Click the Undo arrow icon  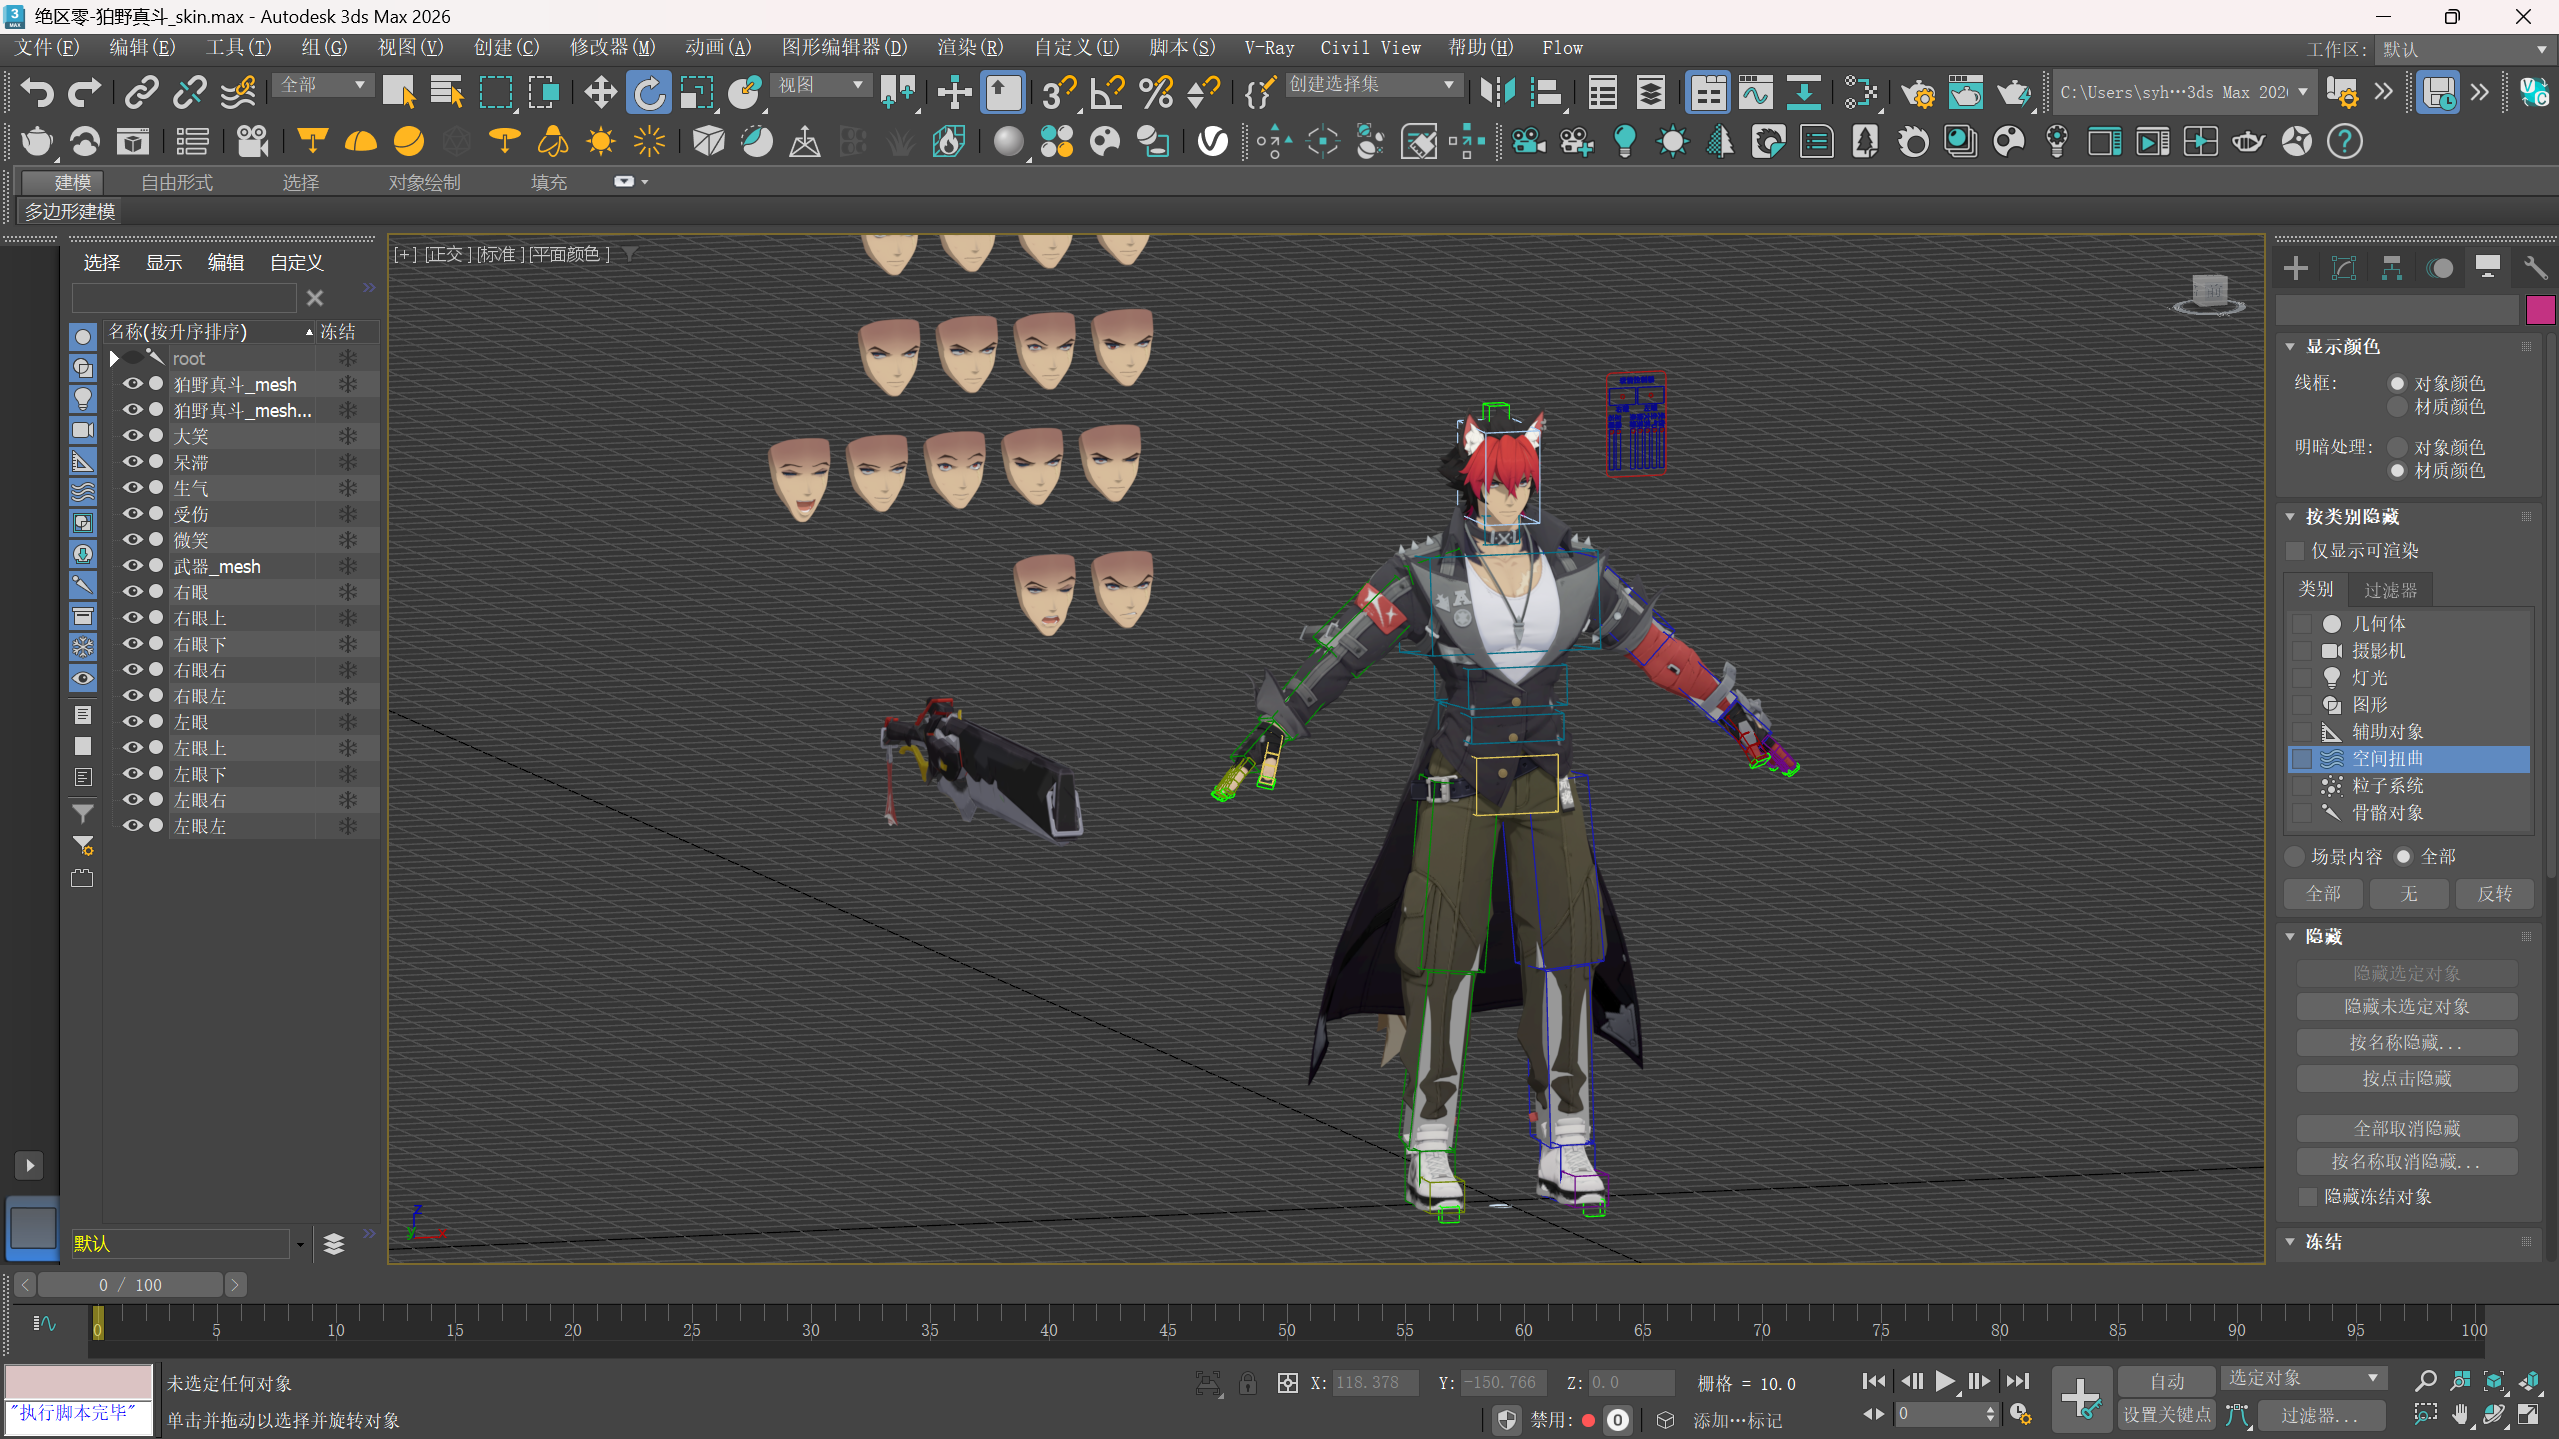37,93
